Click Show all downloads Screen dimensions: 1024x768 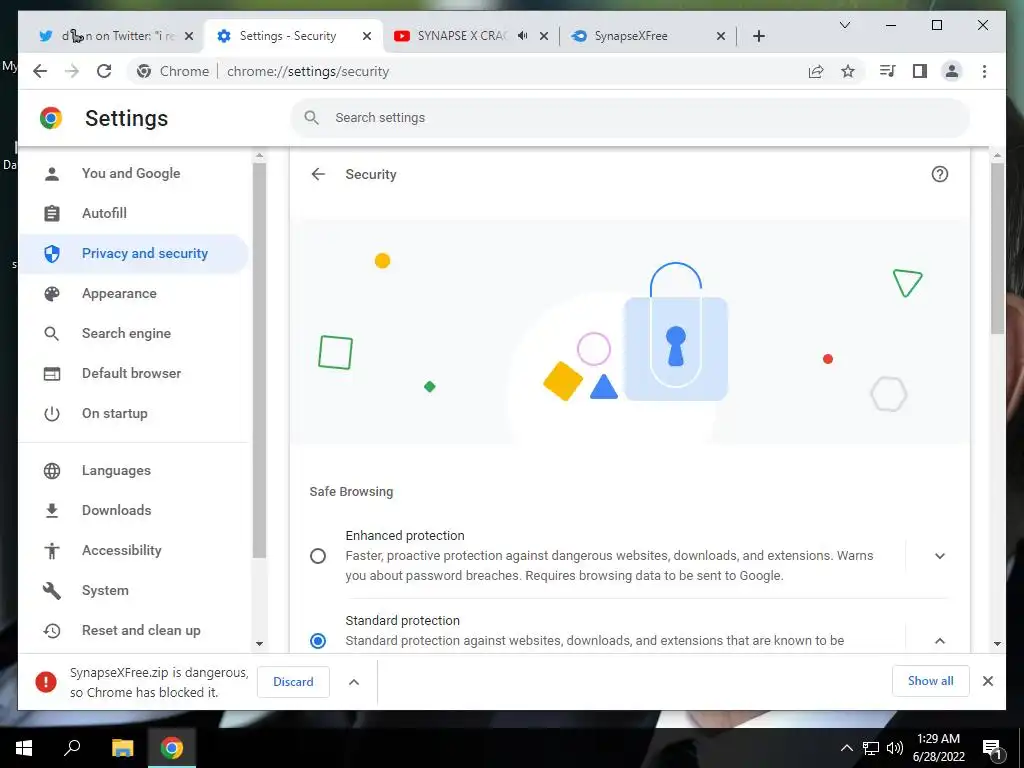coord(931,681)
